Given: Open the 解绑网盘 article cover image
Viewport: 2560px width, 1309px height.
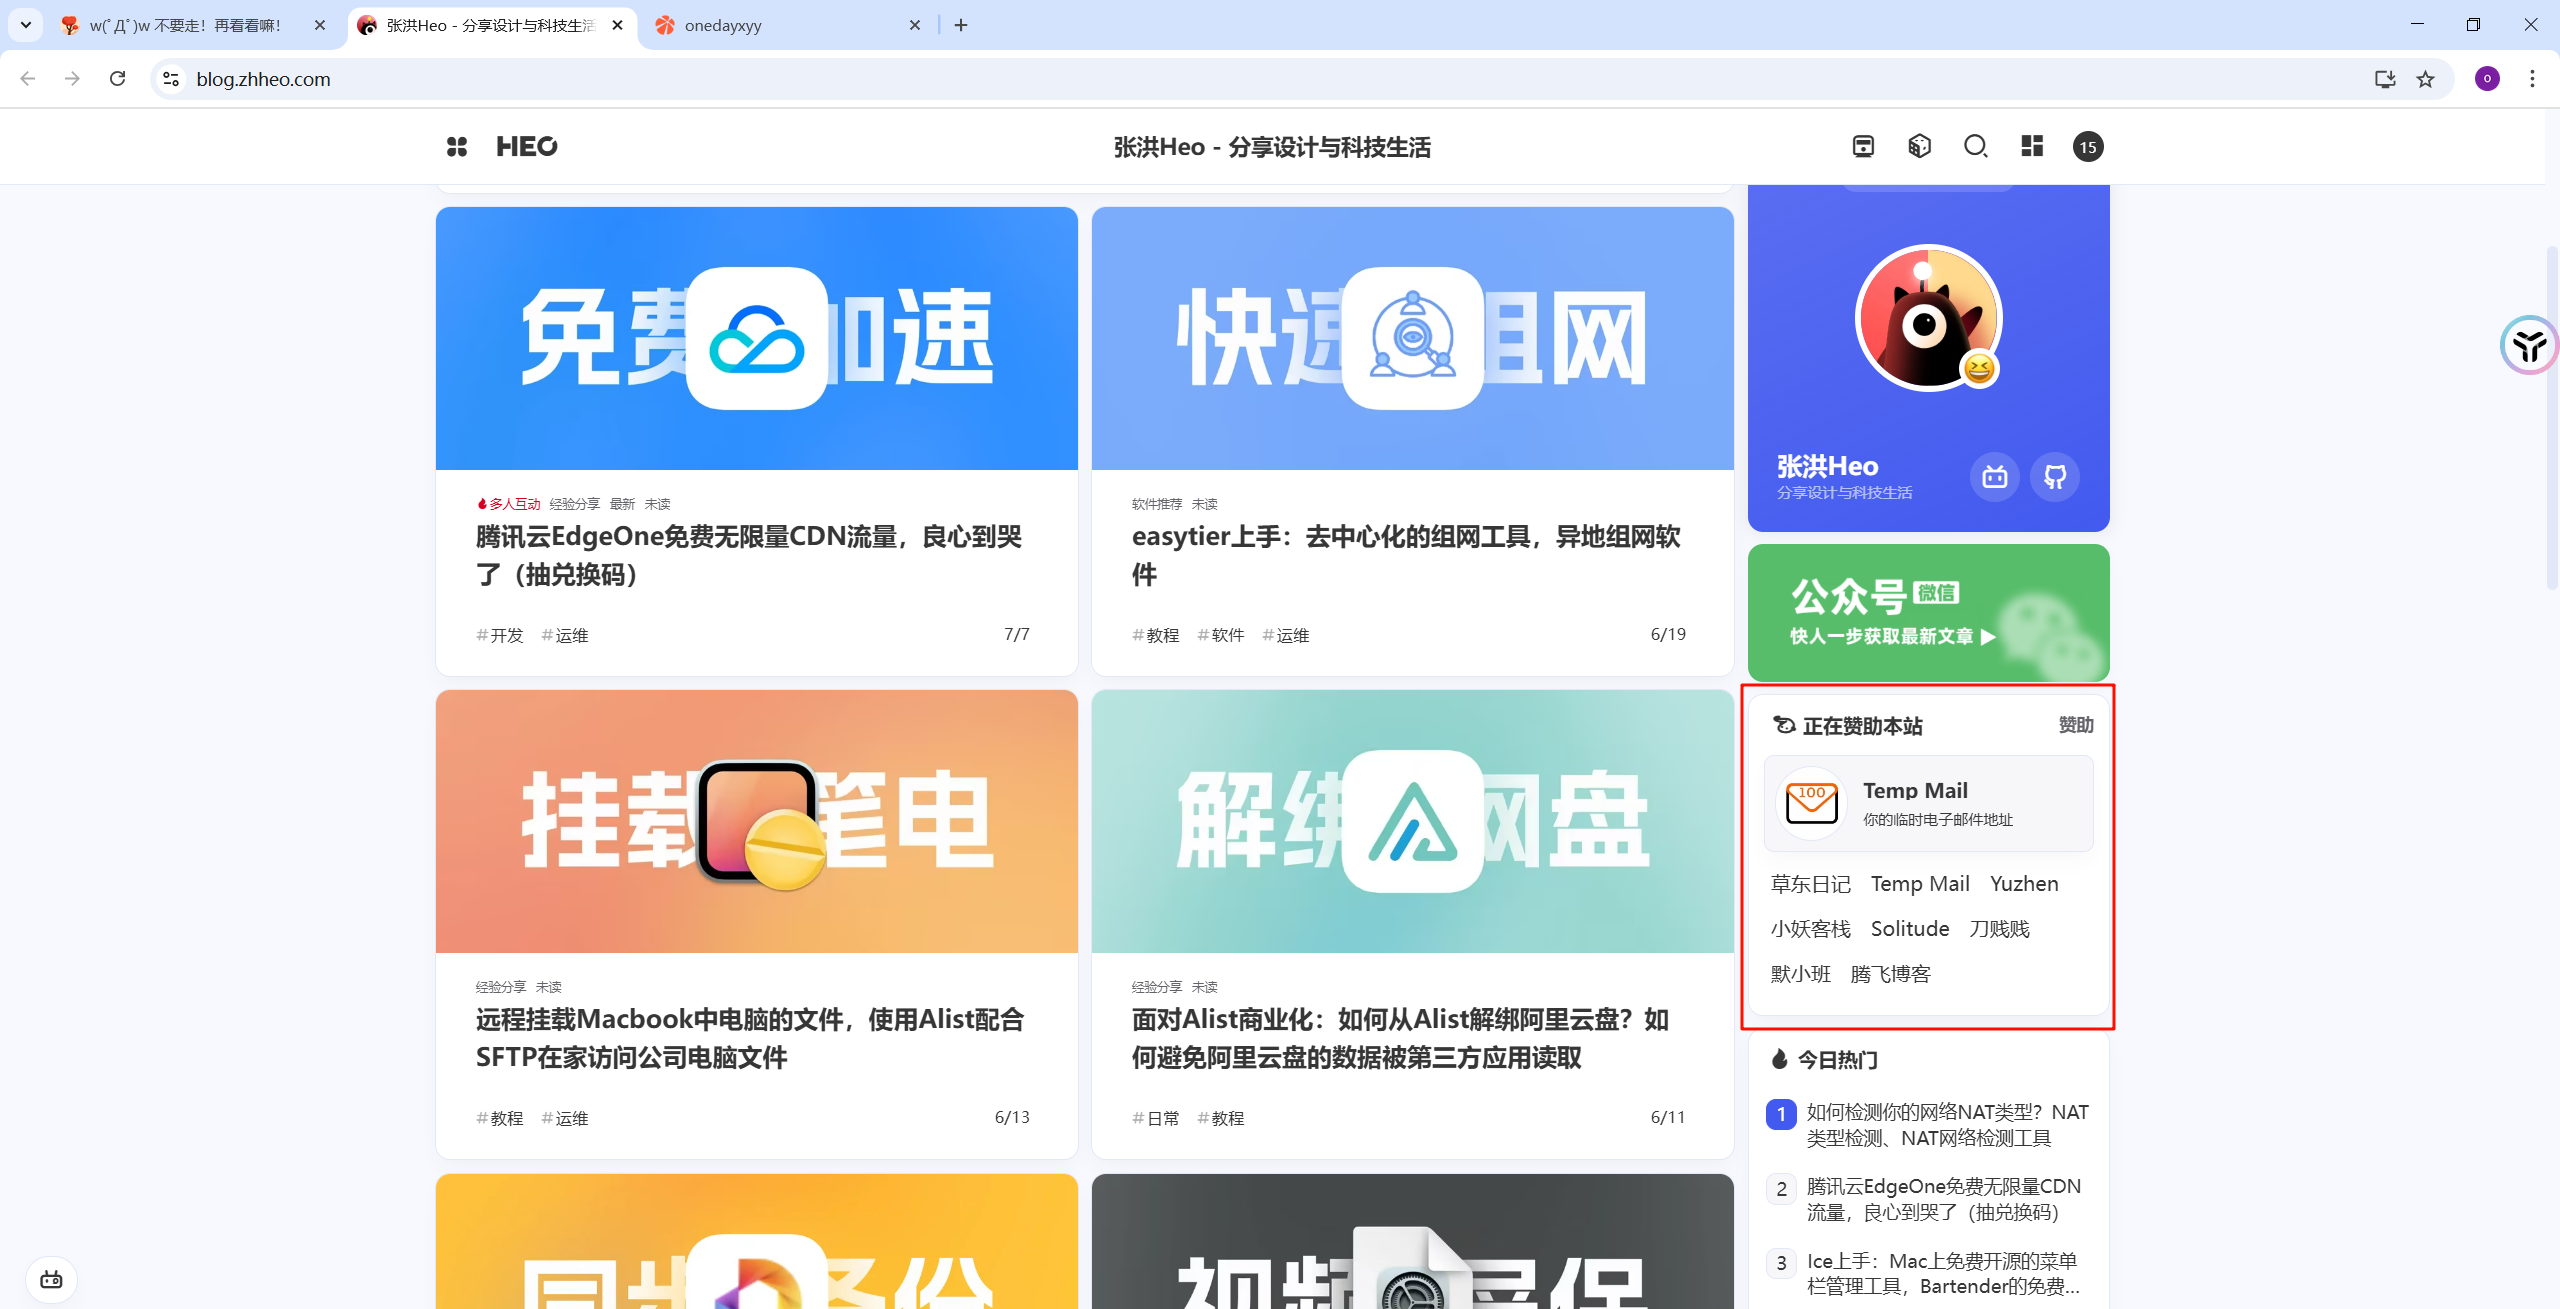Looking at the screenshot, I should (1413, 821).
